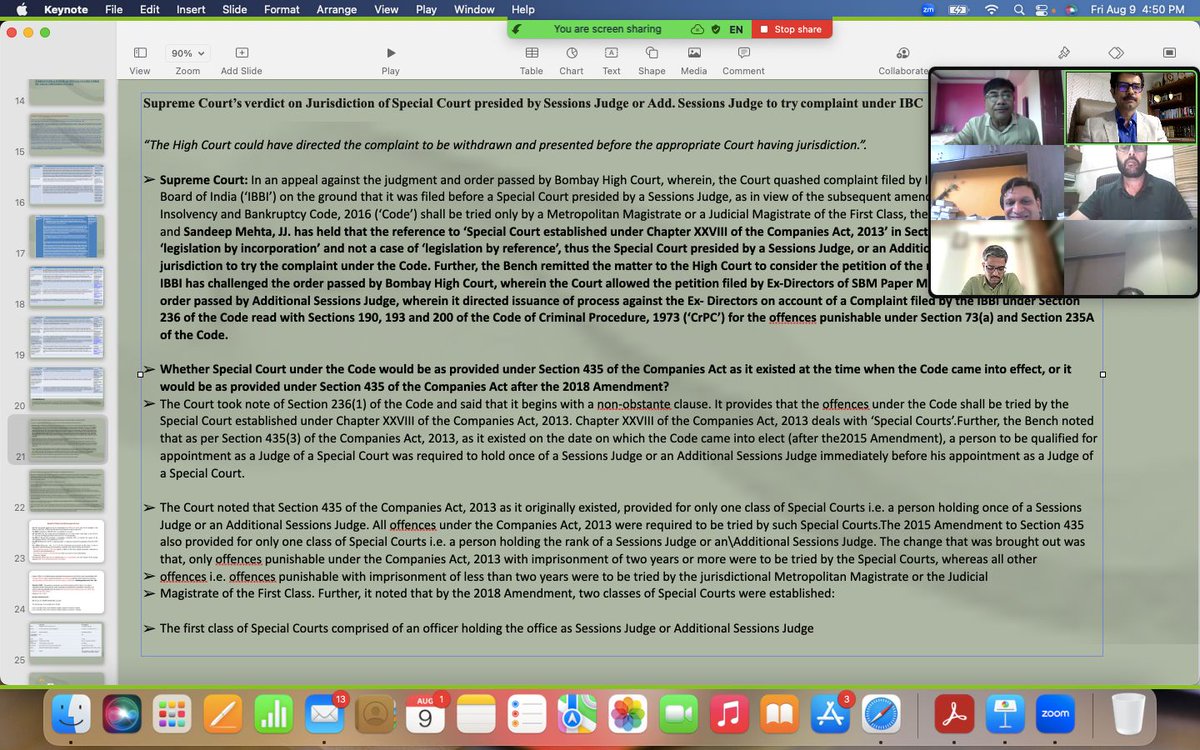Open Spotlight search in menu bar
Viewport: 1200px width, 750px height.
1021,9
